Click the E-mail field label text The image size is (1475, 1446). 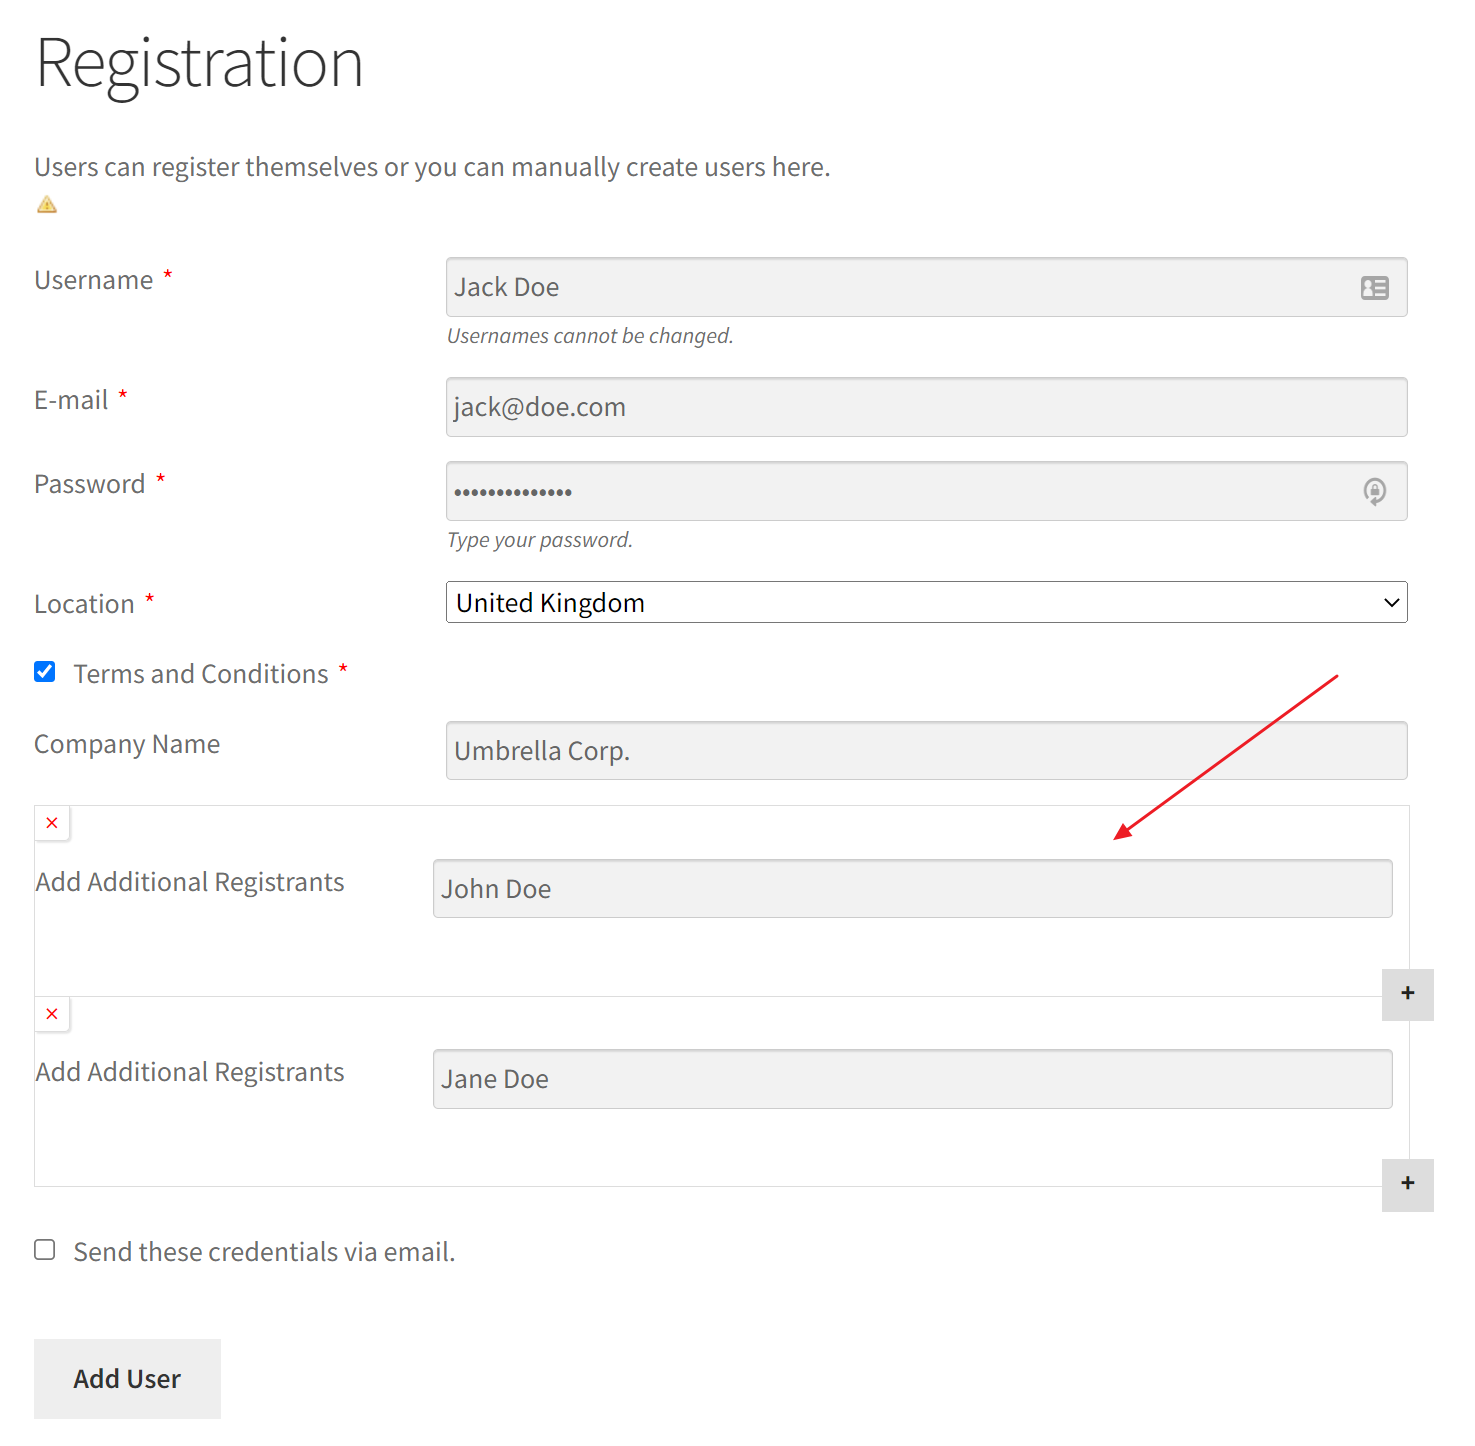[71, 400]
